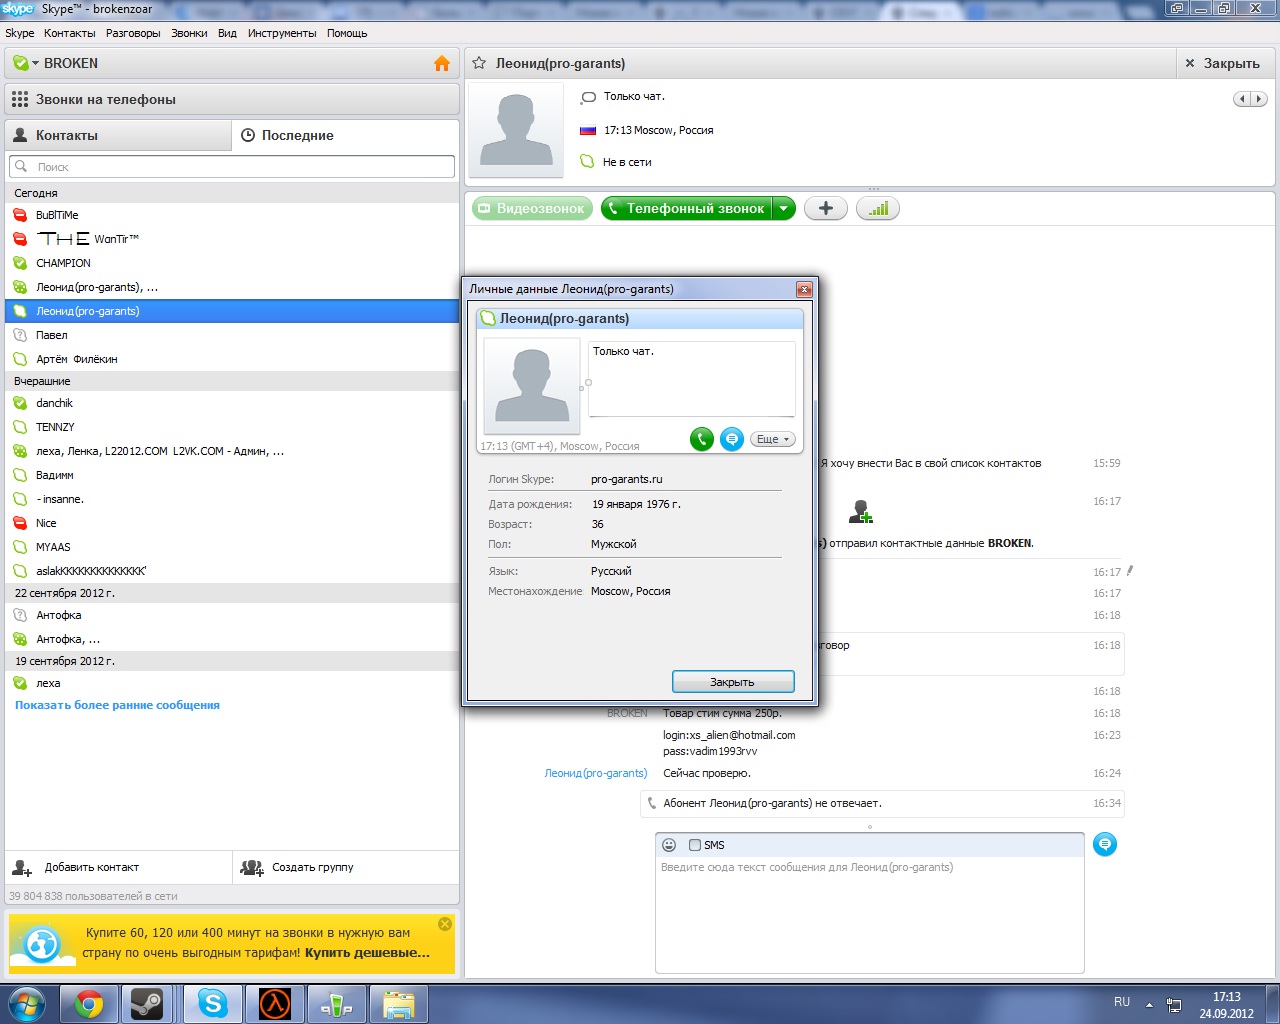Click the contacts search field

click(x=232, y=167)
